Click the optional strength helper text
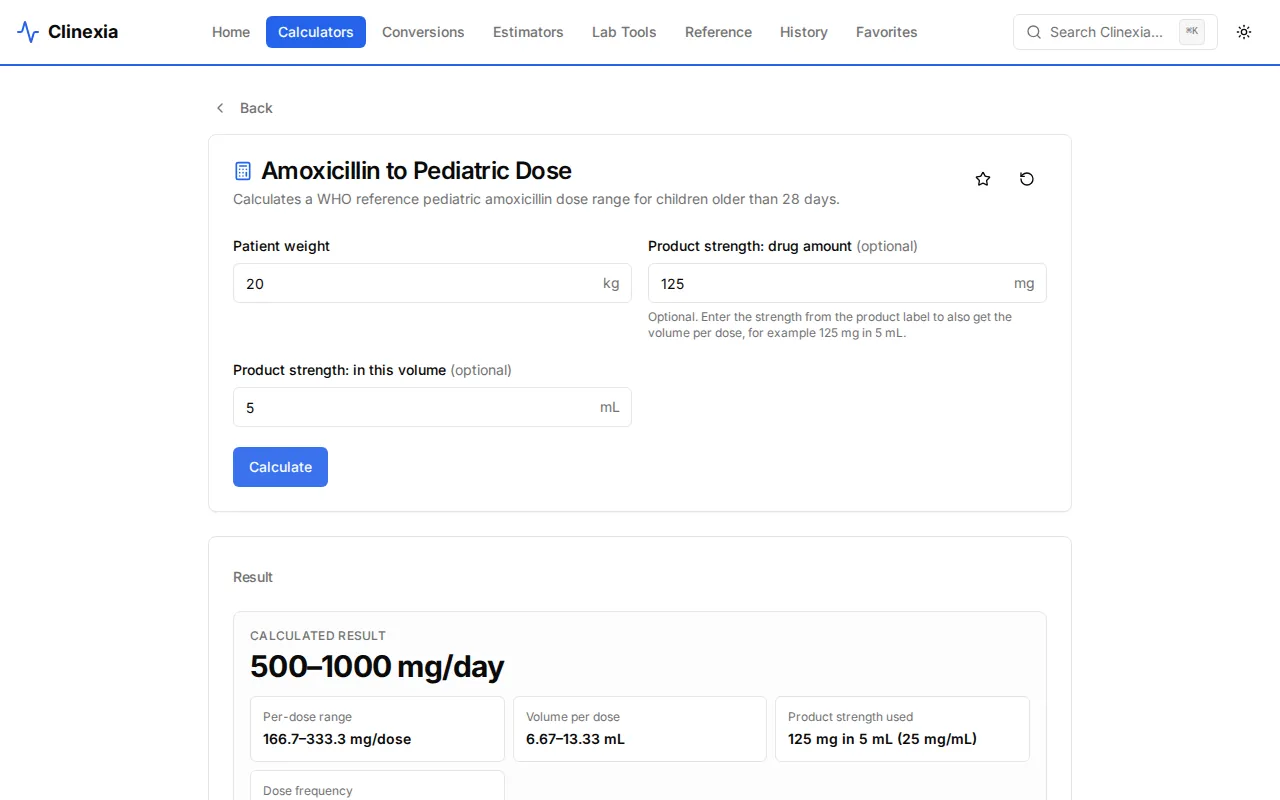Viewport: 1280px width, 800px height. click(x=830, y=325)
